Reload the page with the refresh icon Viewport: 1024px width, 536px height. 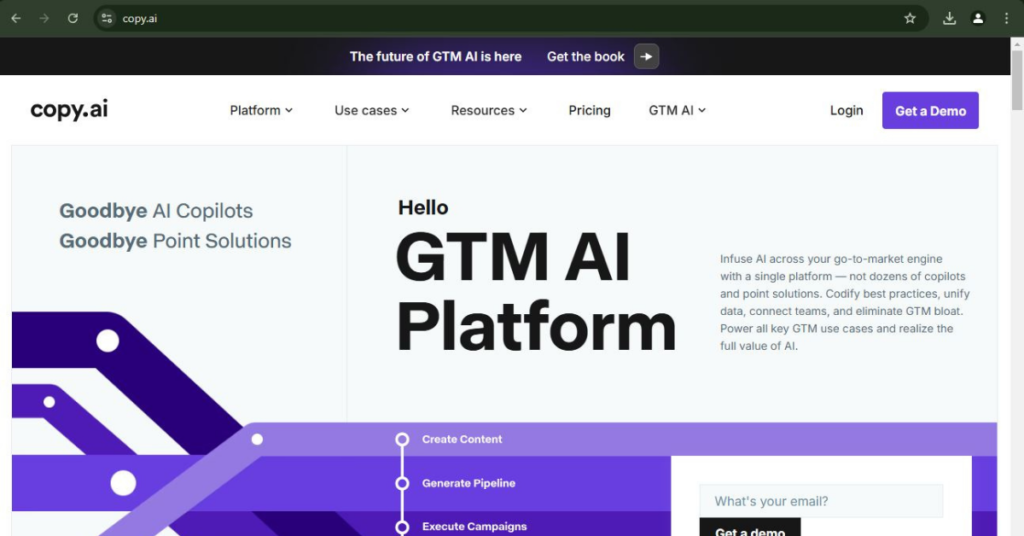pyautogui.click(x=72, y=18)
